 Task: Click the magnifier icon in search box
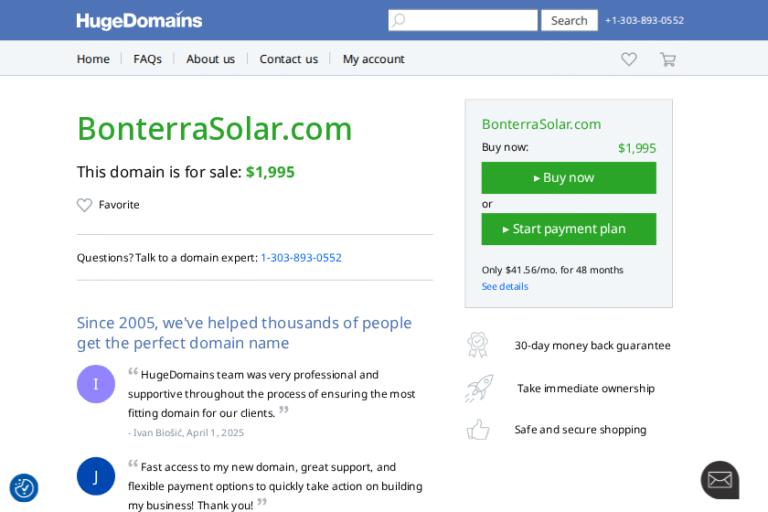point(399,21)
